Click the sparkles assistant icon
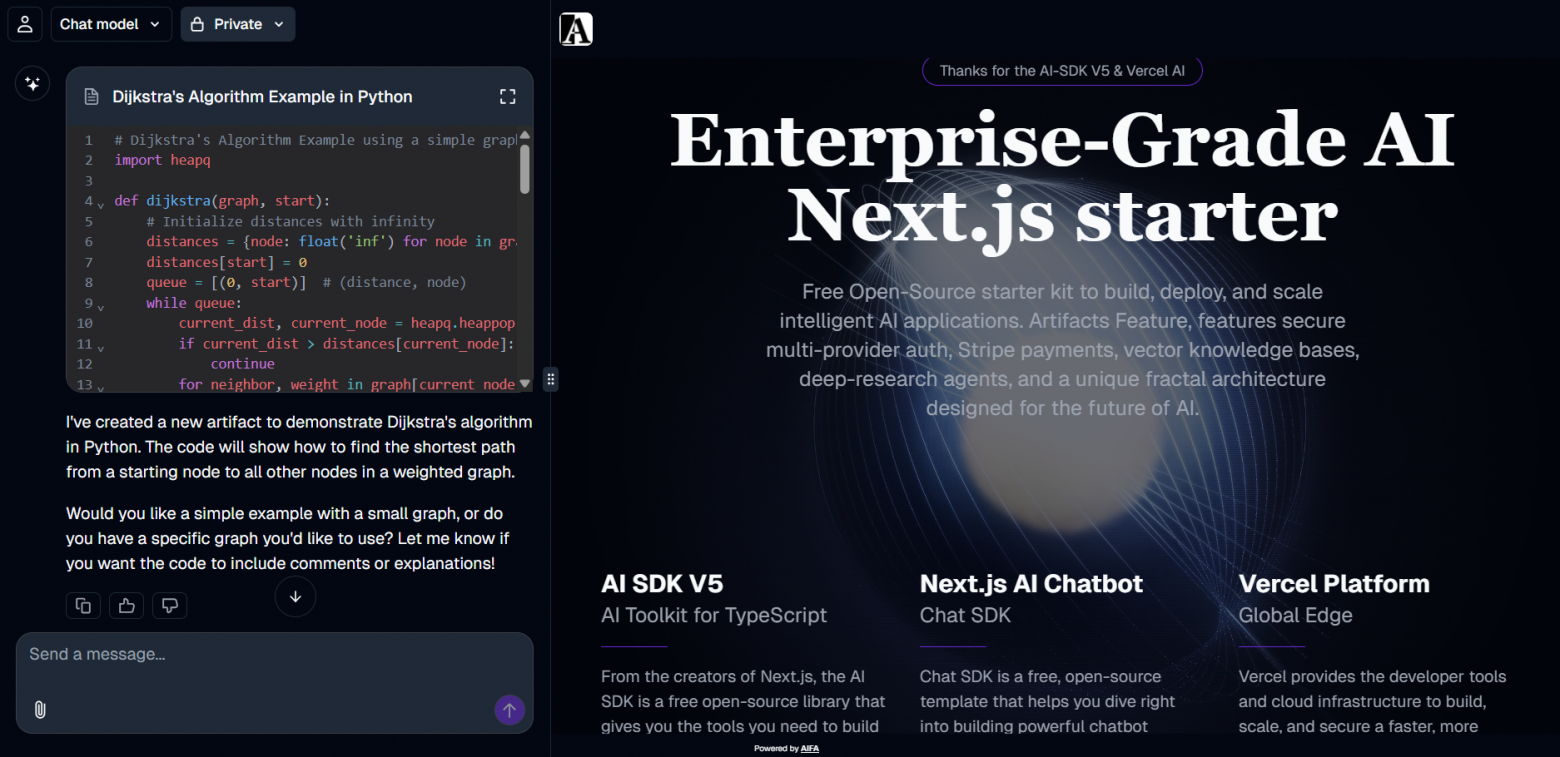This screenshot has width=1560, height=757. point(32,84)
